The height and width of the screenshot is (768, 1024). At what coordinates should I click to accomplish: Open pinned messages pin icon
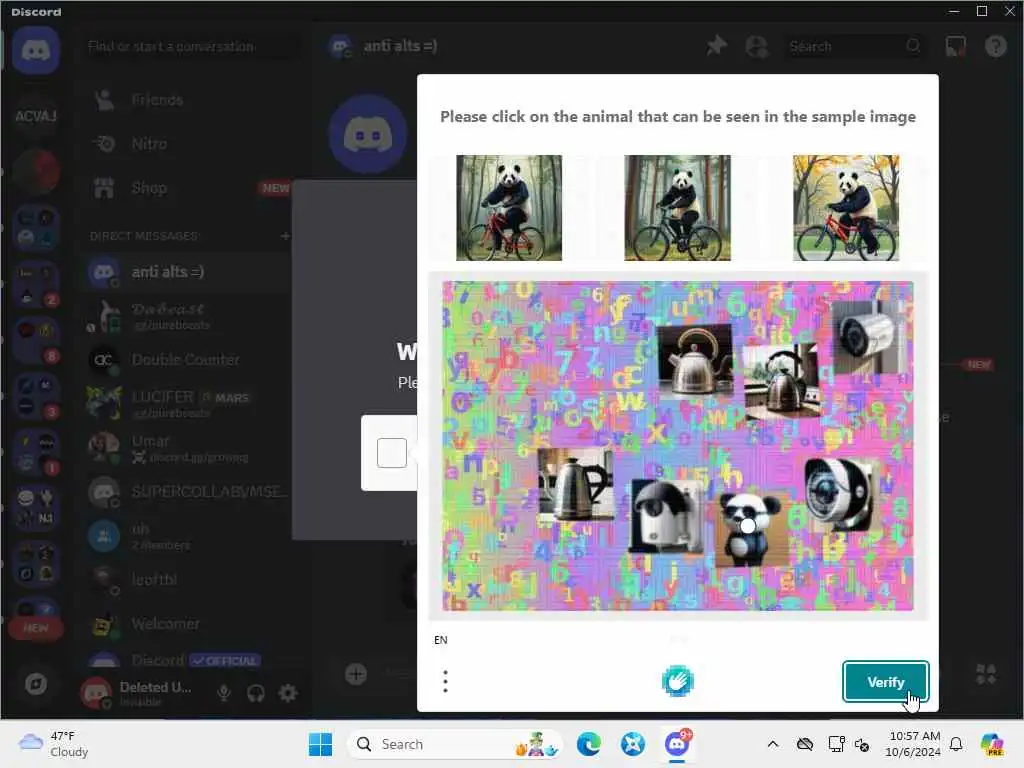coord(716,46)
